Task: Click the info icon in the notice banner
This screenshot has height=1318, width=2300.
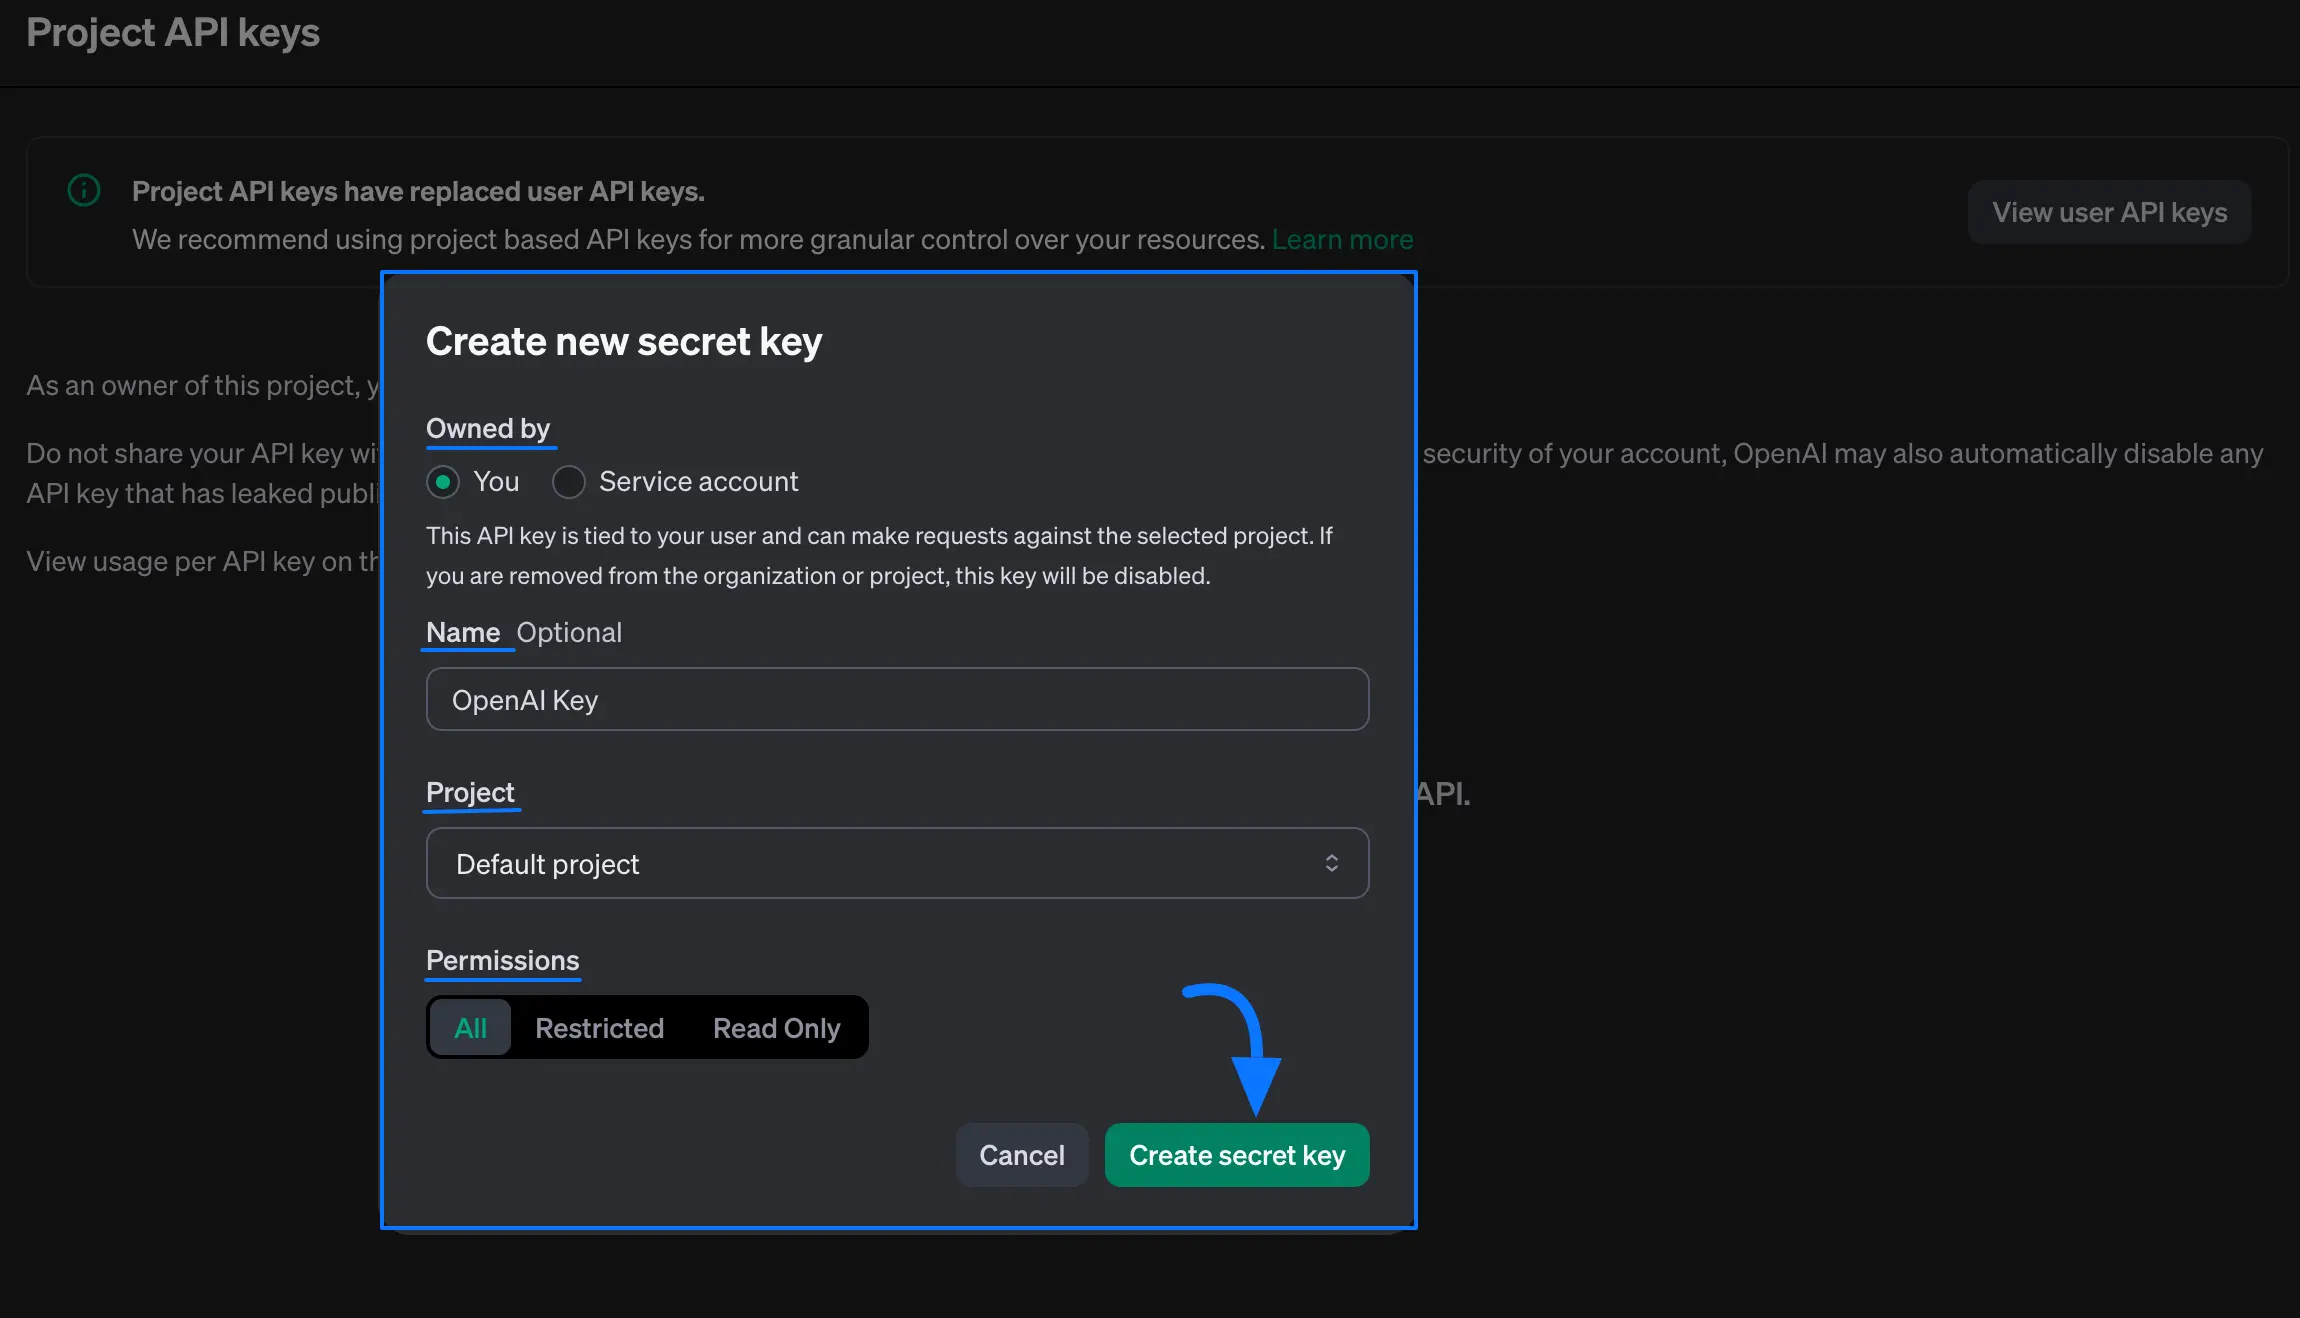Action: 84,190
